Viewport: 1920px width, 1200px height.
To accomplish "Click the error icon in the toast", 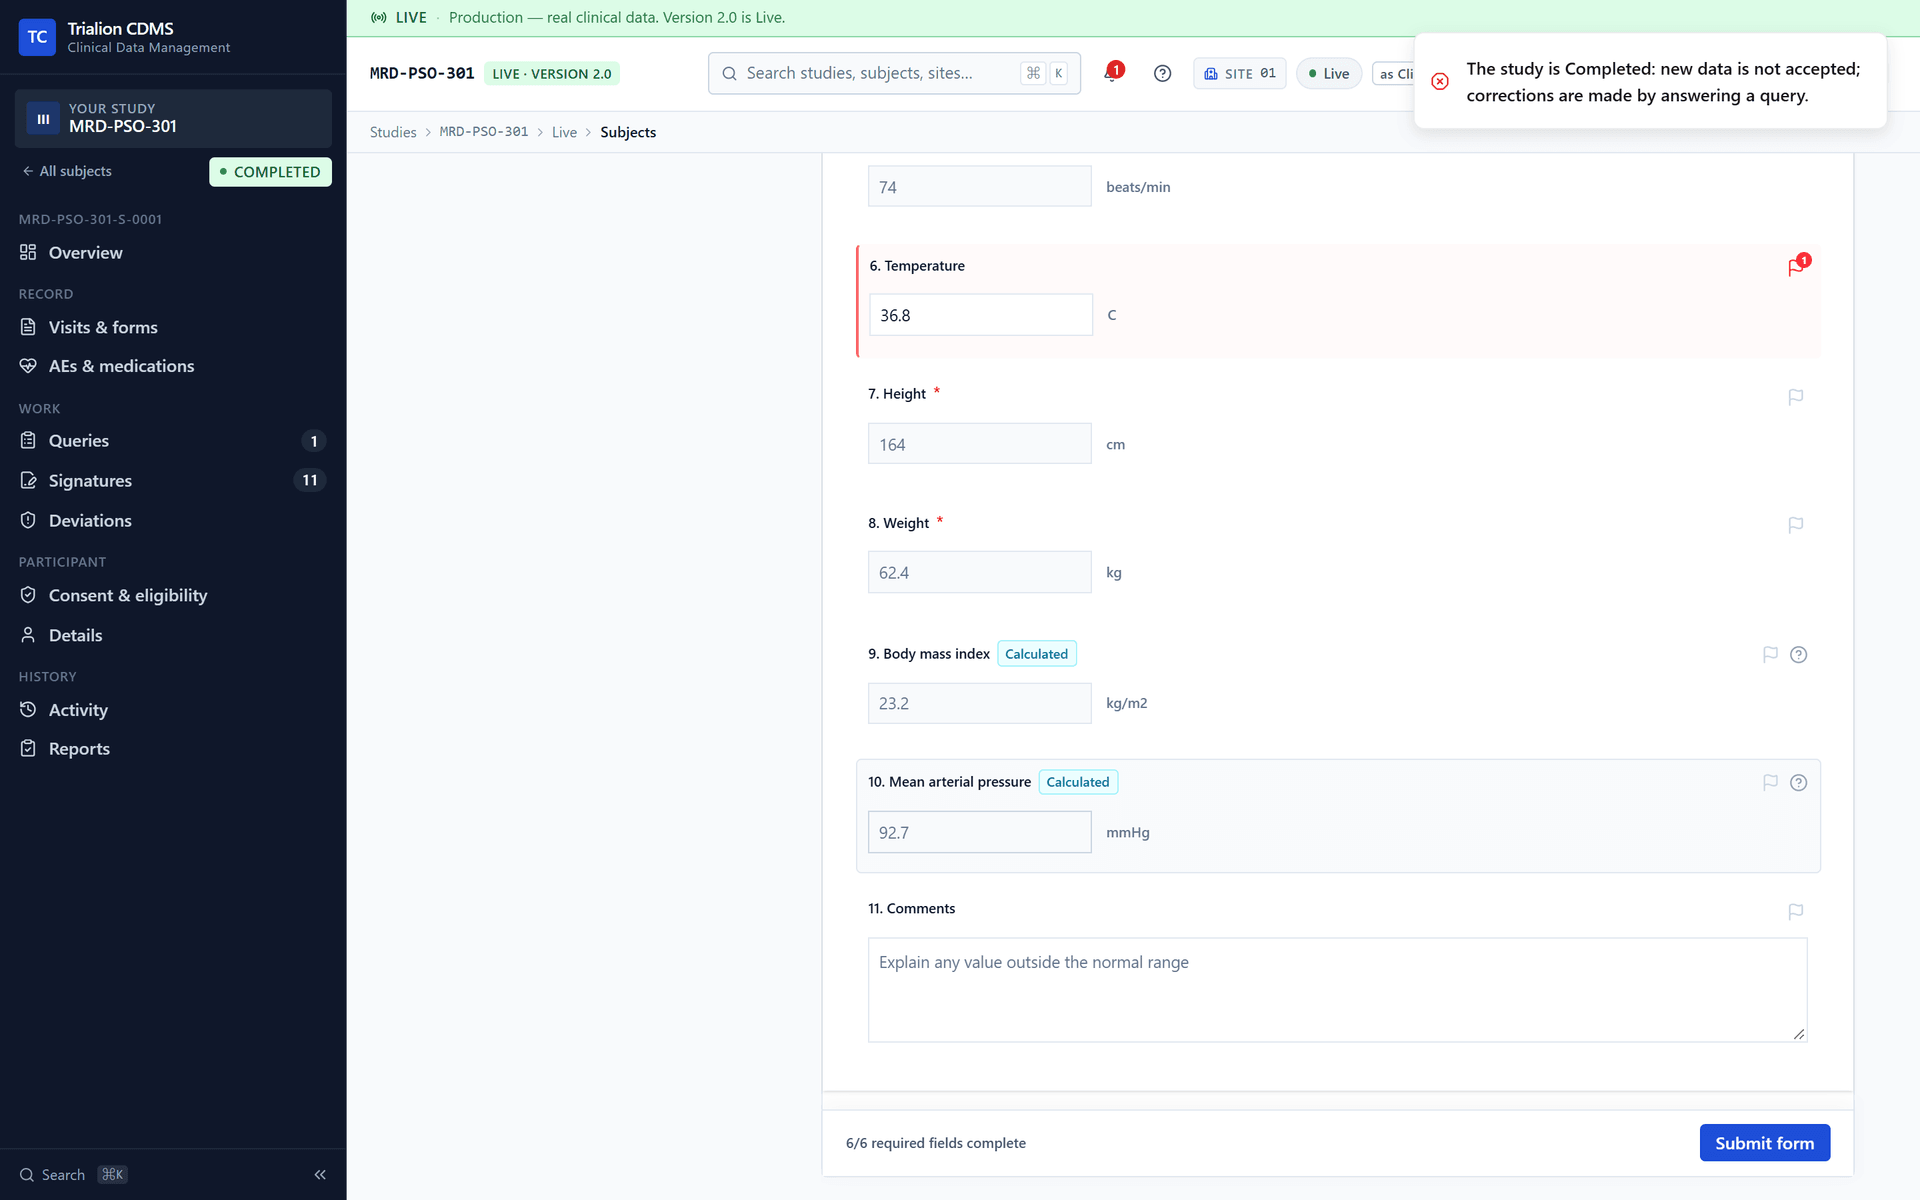I will (1440, 81).
